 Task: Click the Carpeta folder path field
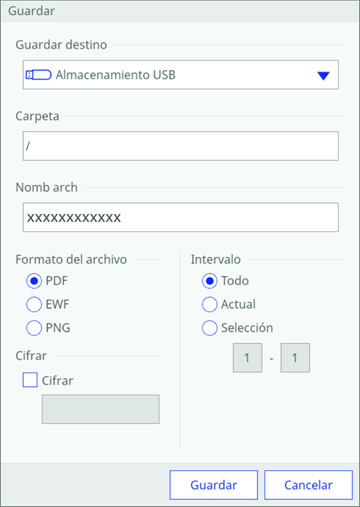pyautogui.click(x=181, y=146)
